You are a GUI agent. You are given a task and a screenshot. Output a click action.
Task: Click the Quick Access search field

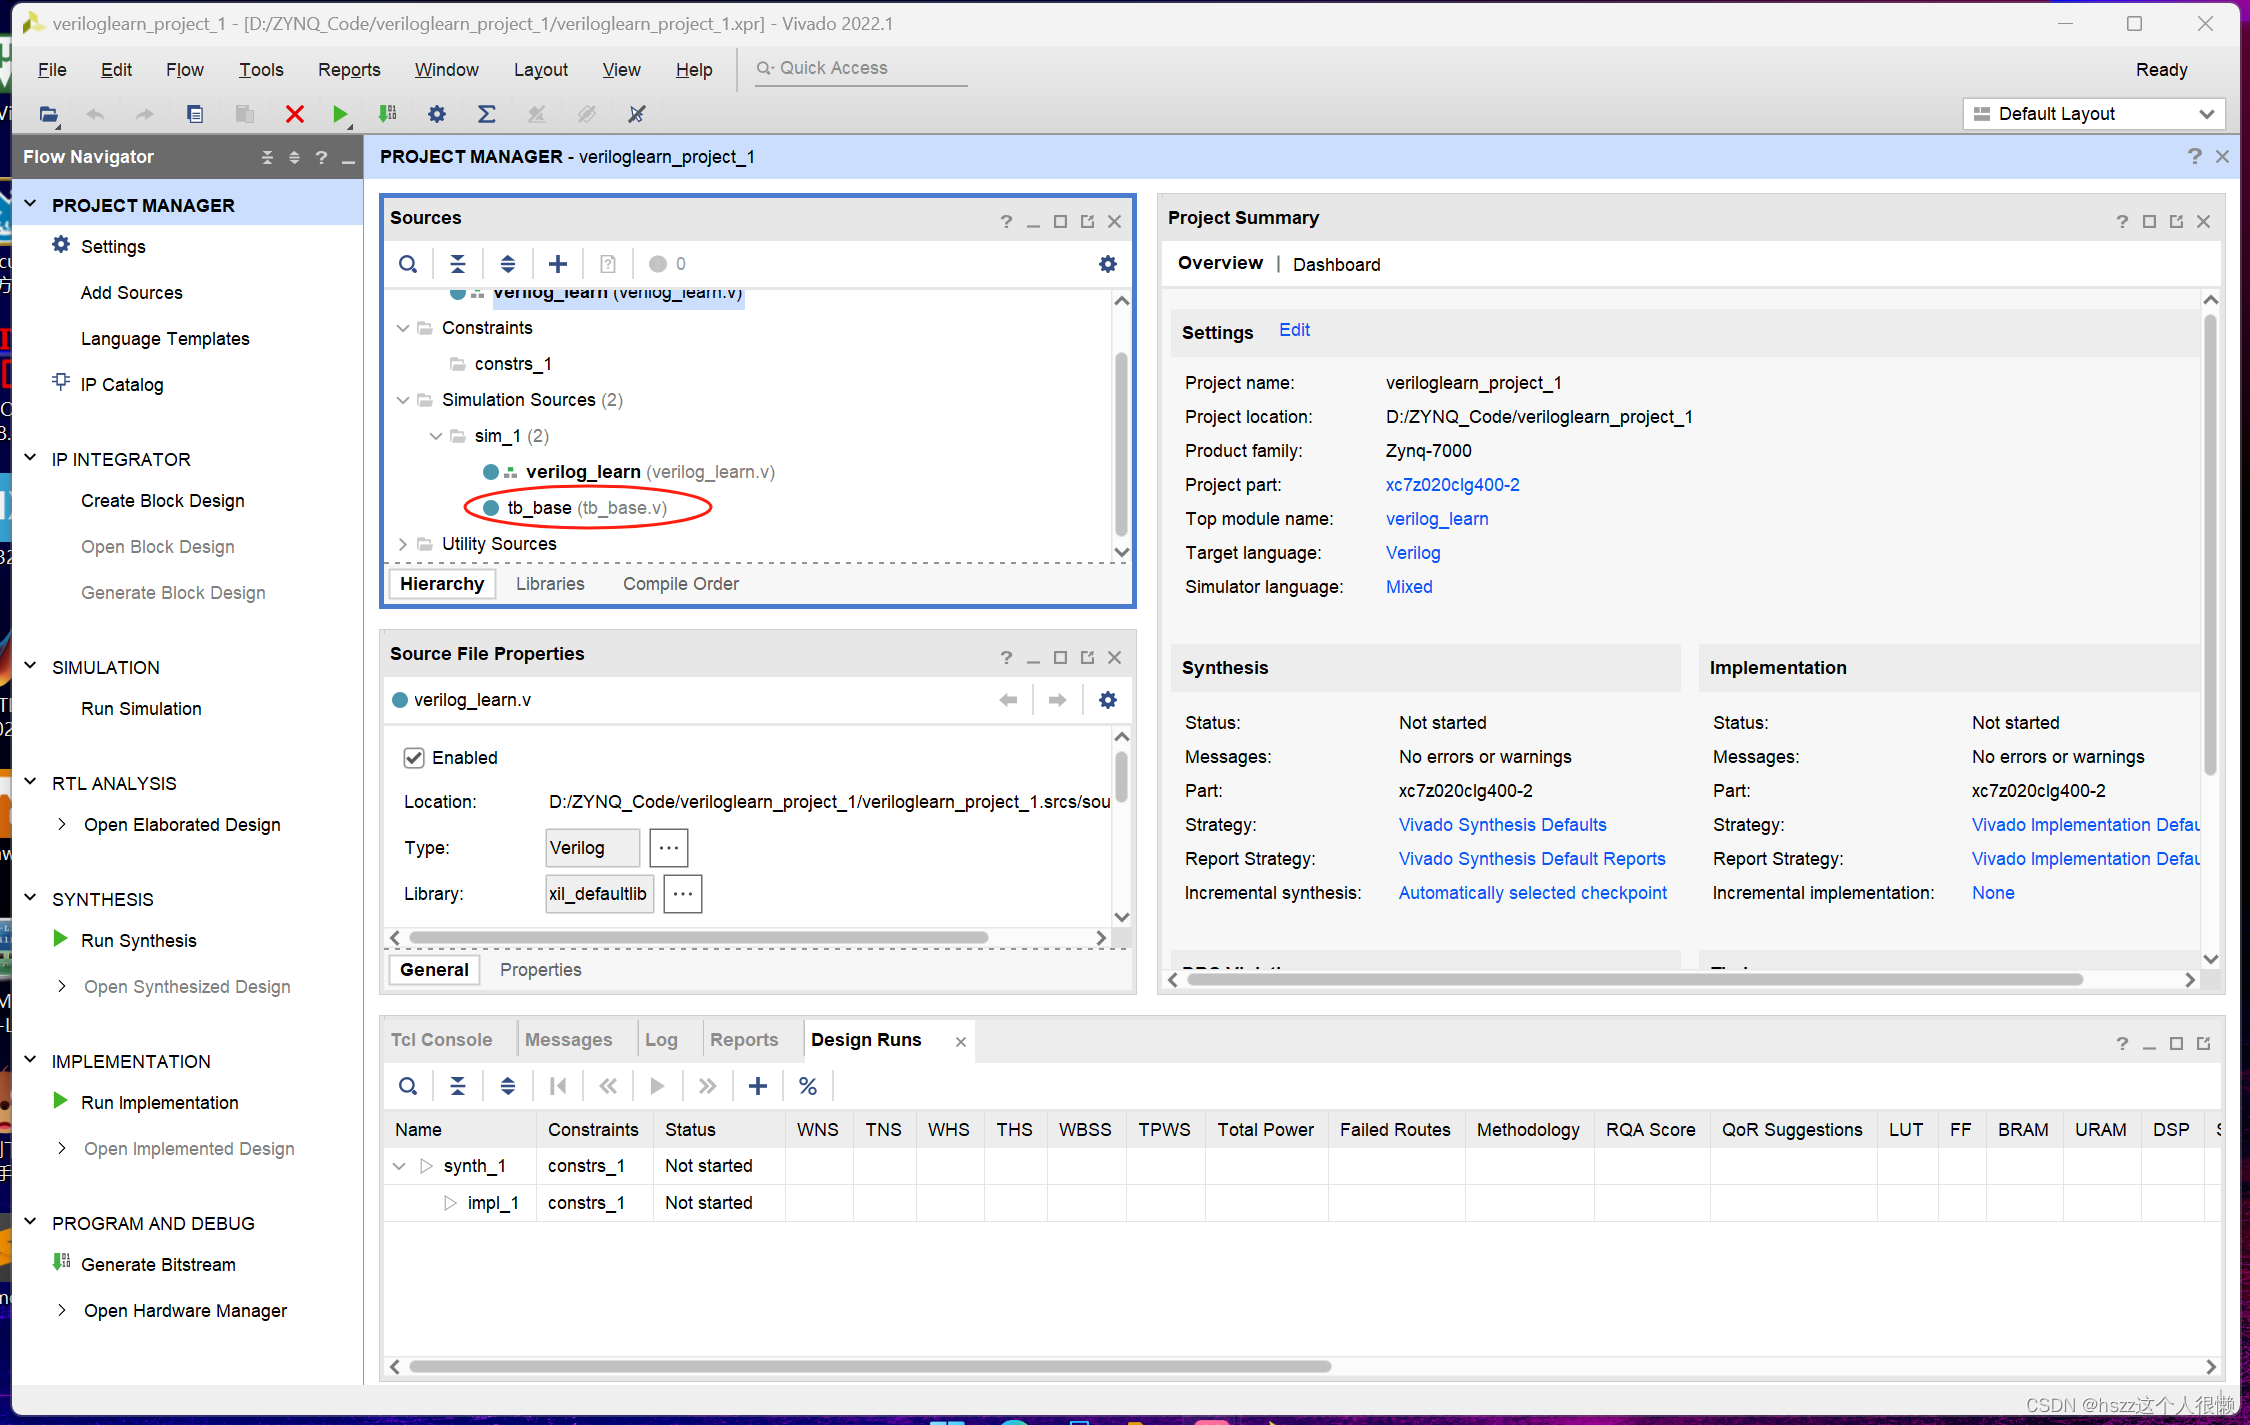860,68
